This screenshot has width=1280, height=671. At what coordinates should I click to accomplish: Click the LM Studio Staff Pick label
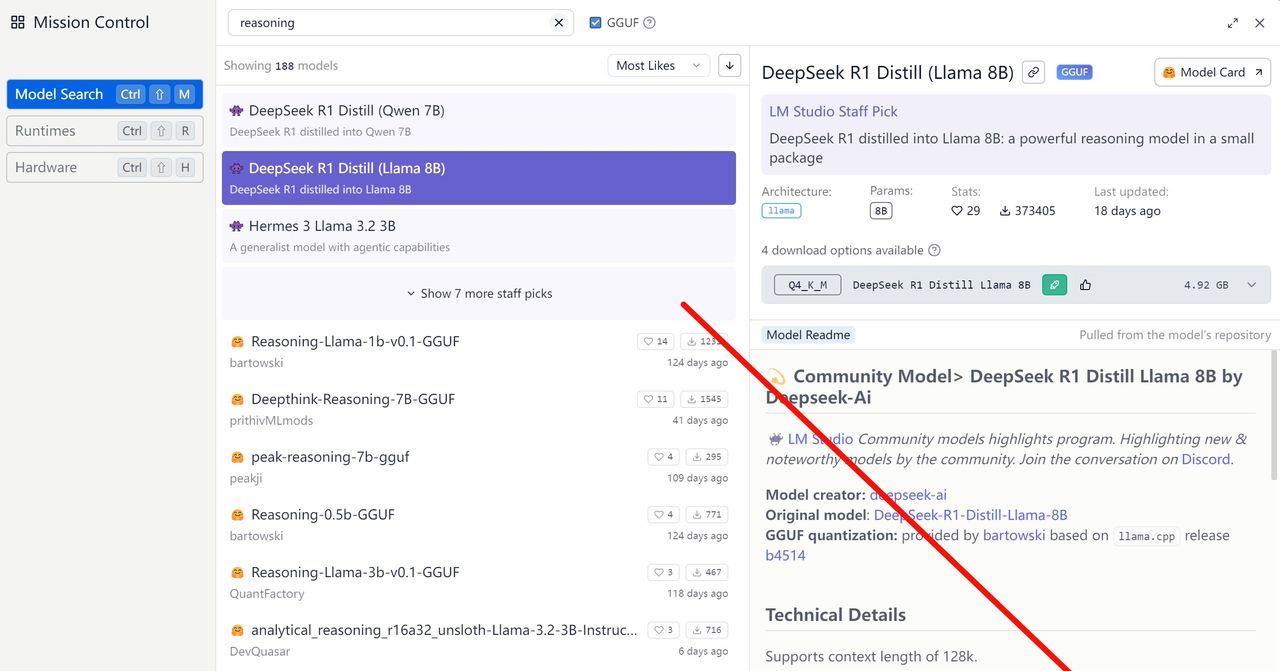(x=834, y=112)
